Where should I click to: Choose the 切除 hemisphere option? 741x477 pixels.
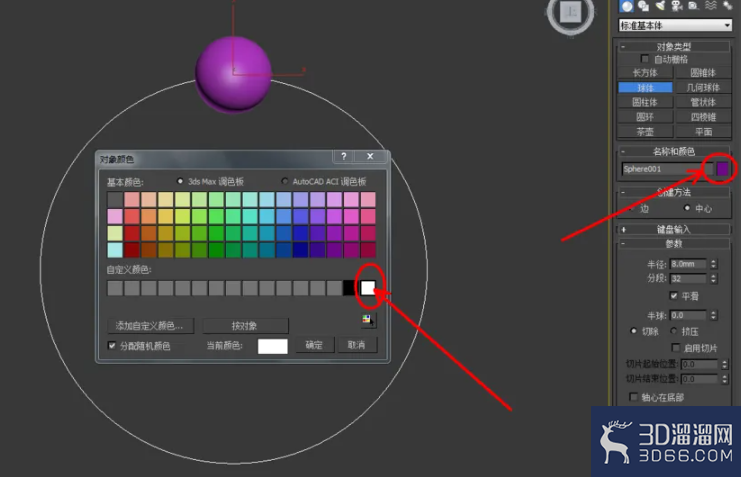(633, 331)
